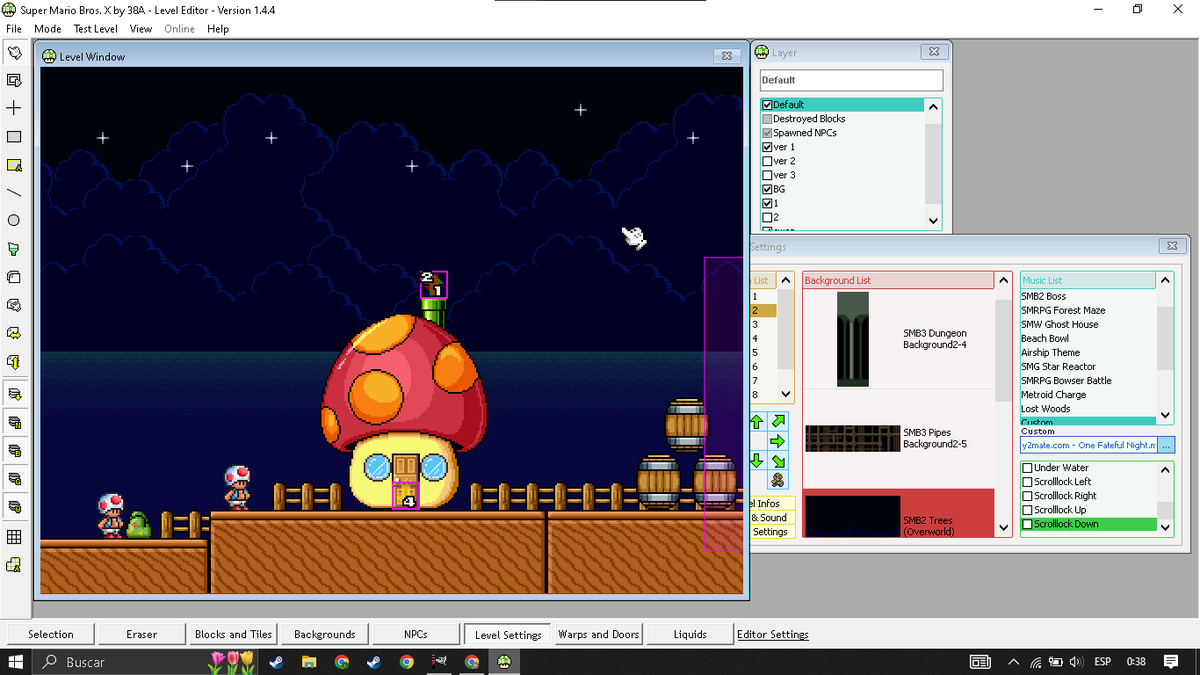
Task: Open the Editor Settings tab
Action: pyautogui.click(x=773, y=634)
